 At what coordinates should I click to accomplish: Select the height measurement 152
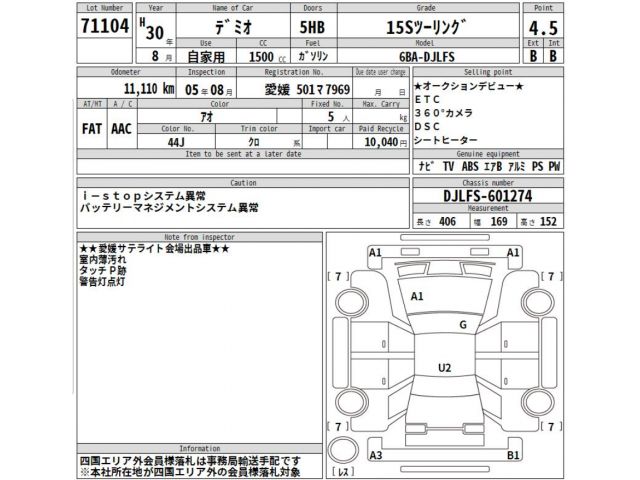tap(548, 222)
